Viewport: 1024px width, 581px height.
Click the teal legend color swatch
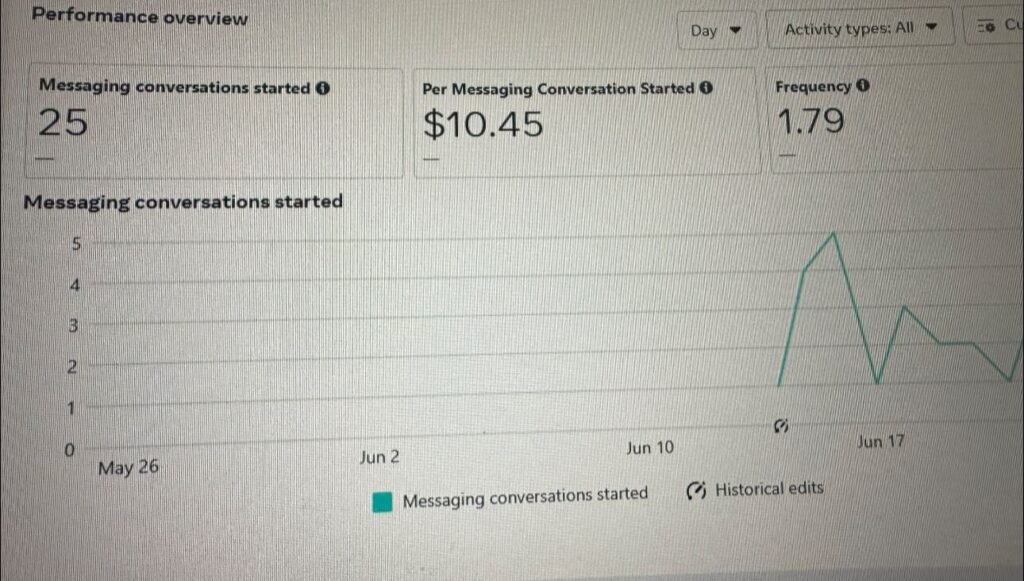click(x=382, y=501)
